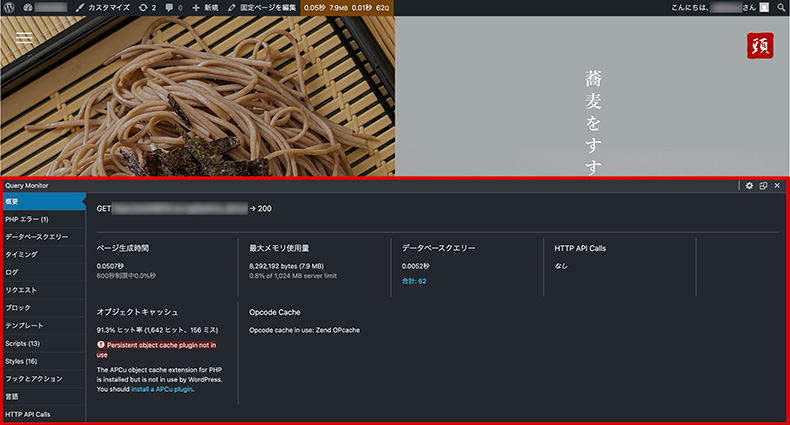Click the install a APCu plugin link
This screenshot has height=425, width=790.
(162, 389)
